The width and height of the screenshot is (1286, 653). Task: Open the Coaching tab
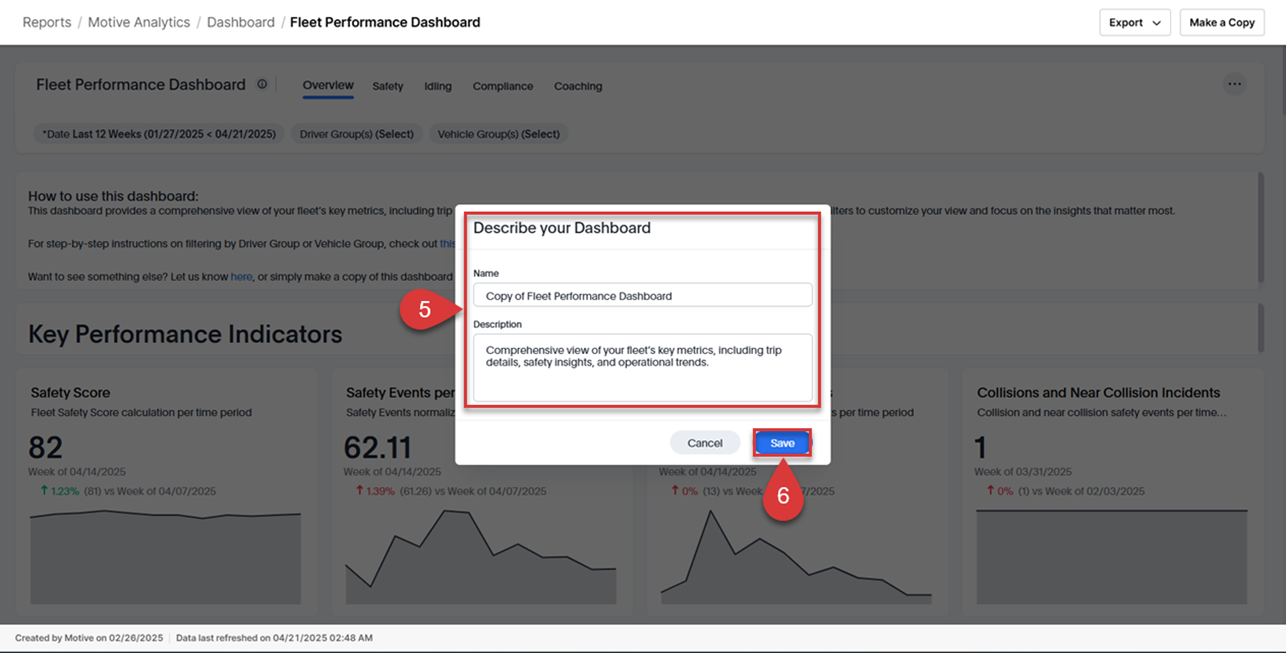pyautogui.click(x=578, y=86)
